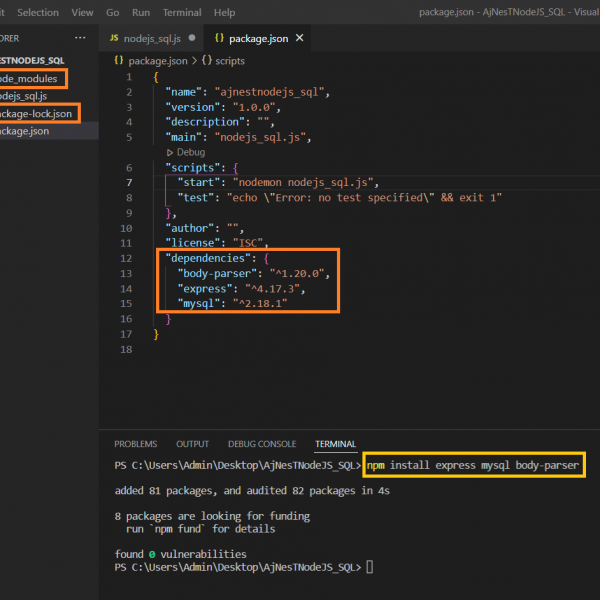Click line number 12 in the gutter

pos(125,257)
